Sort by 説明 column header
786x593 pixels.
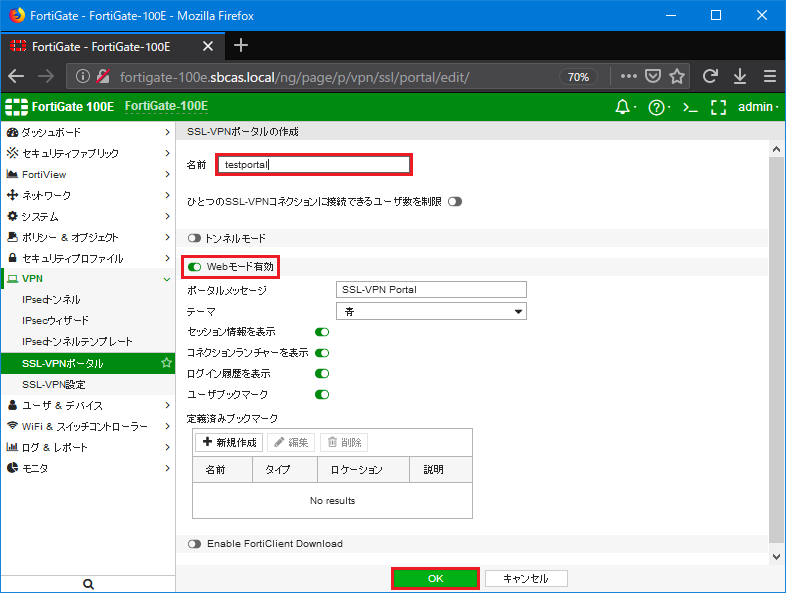pyautogui.click(x=441, y=470)
